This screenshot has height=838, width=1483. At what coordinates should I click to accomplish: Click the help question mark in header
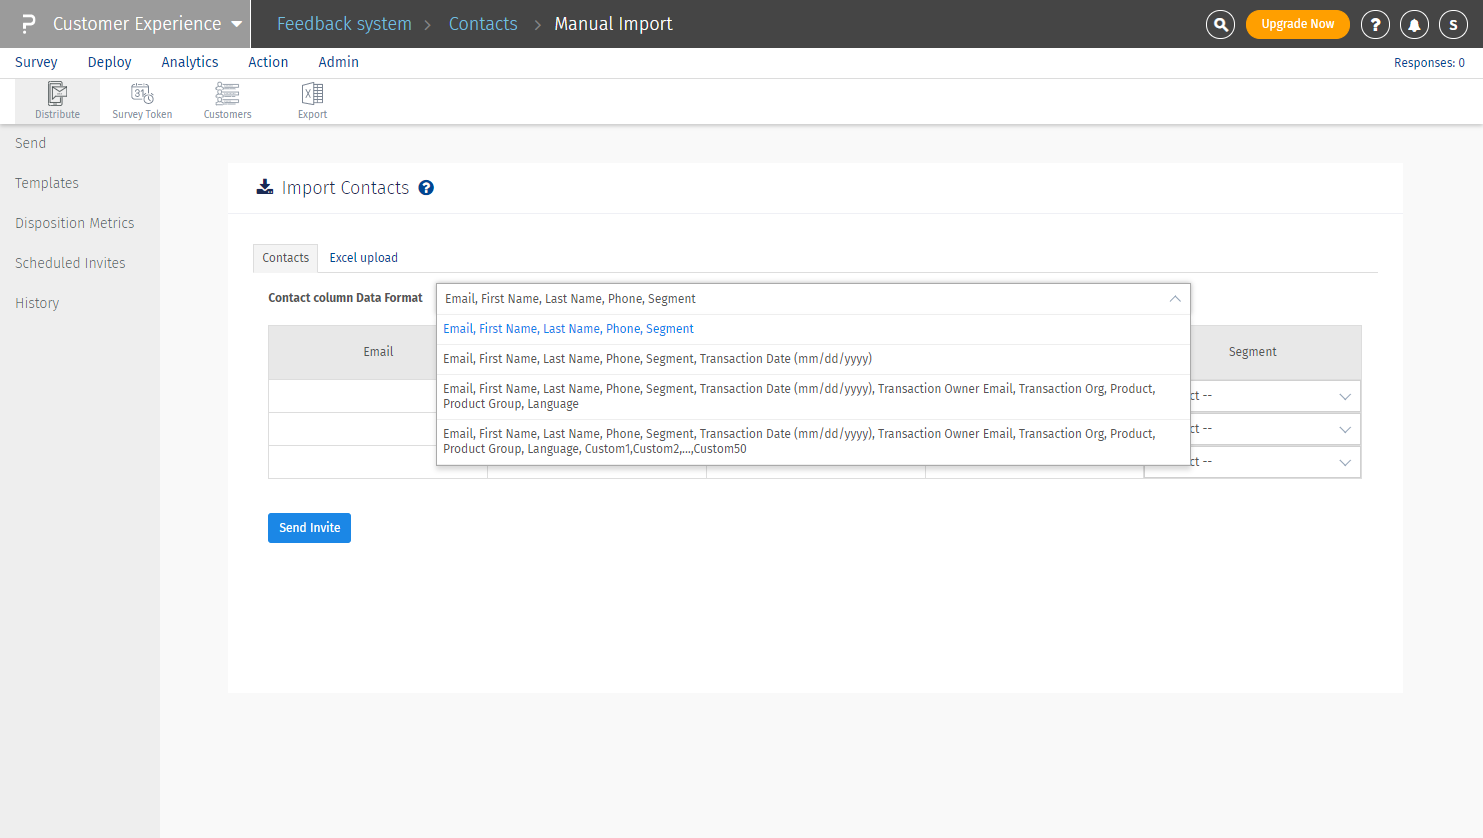click(x=1375, y=24)
